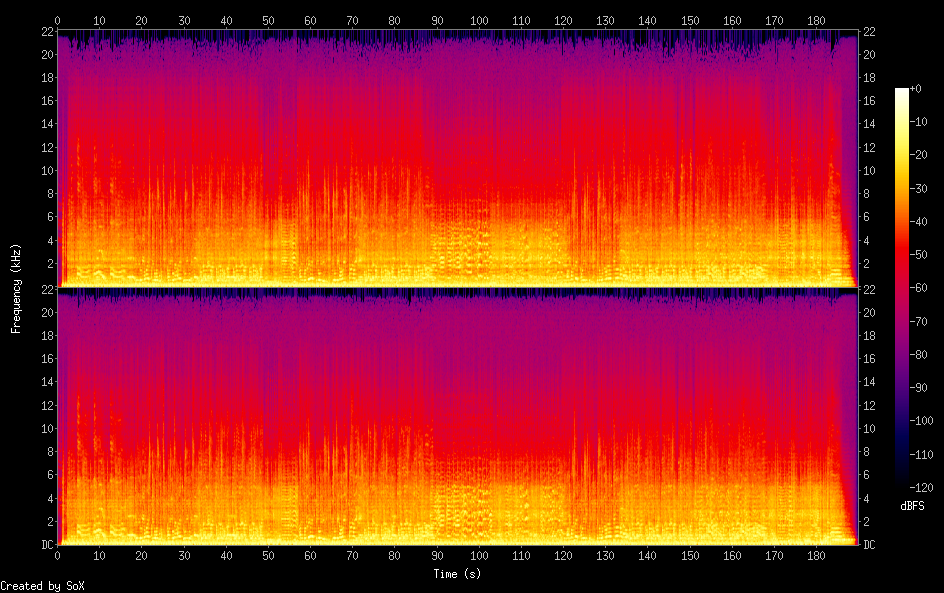Click "90" on the top time axis
This screenshot has width=944, height=593.
437,20
